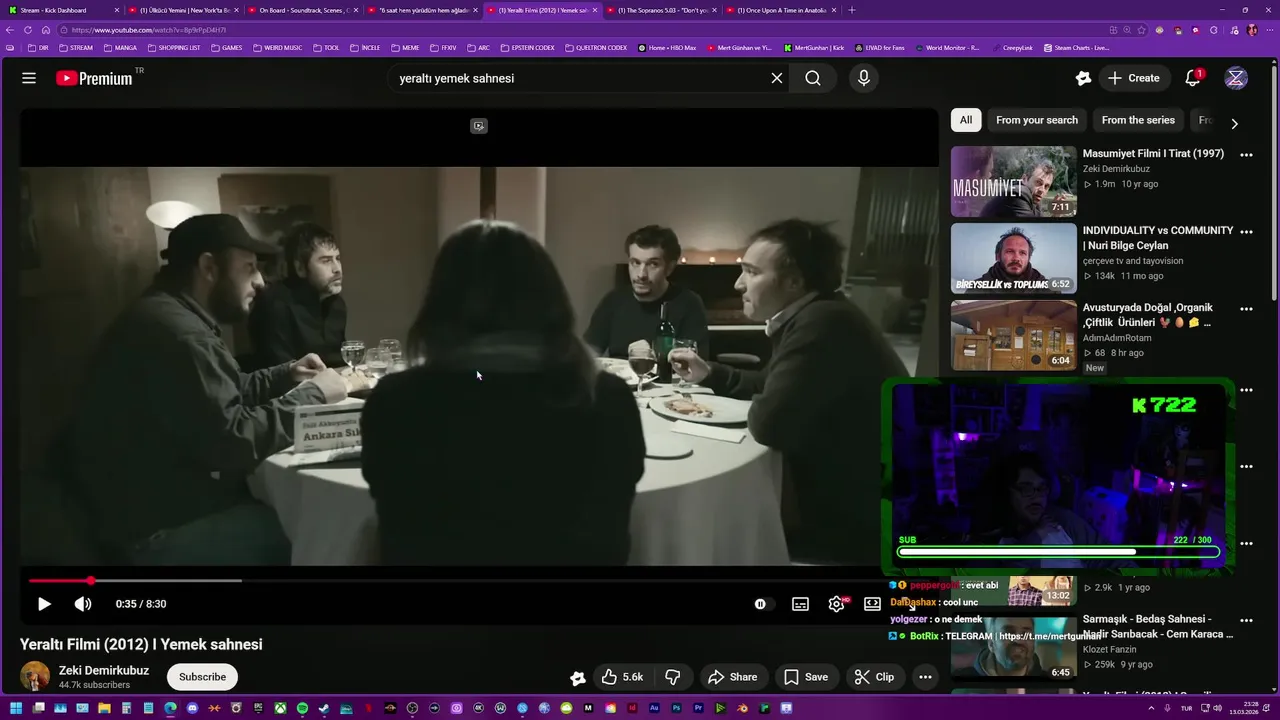Dislike the video
Viewport: 1280px width, 720px height.
(x=673, y=677)
